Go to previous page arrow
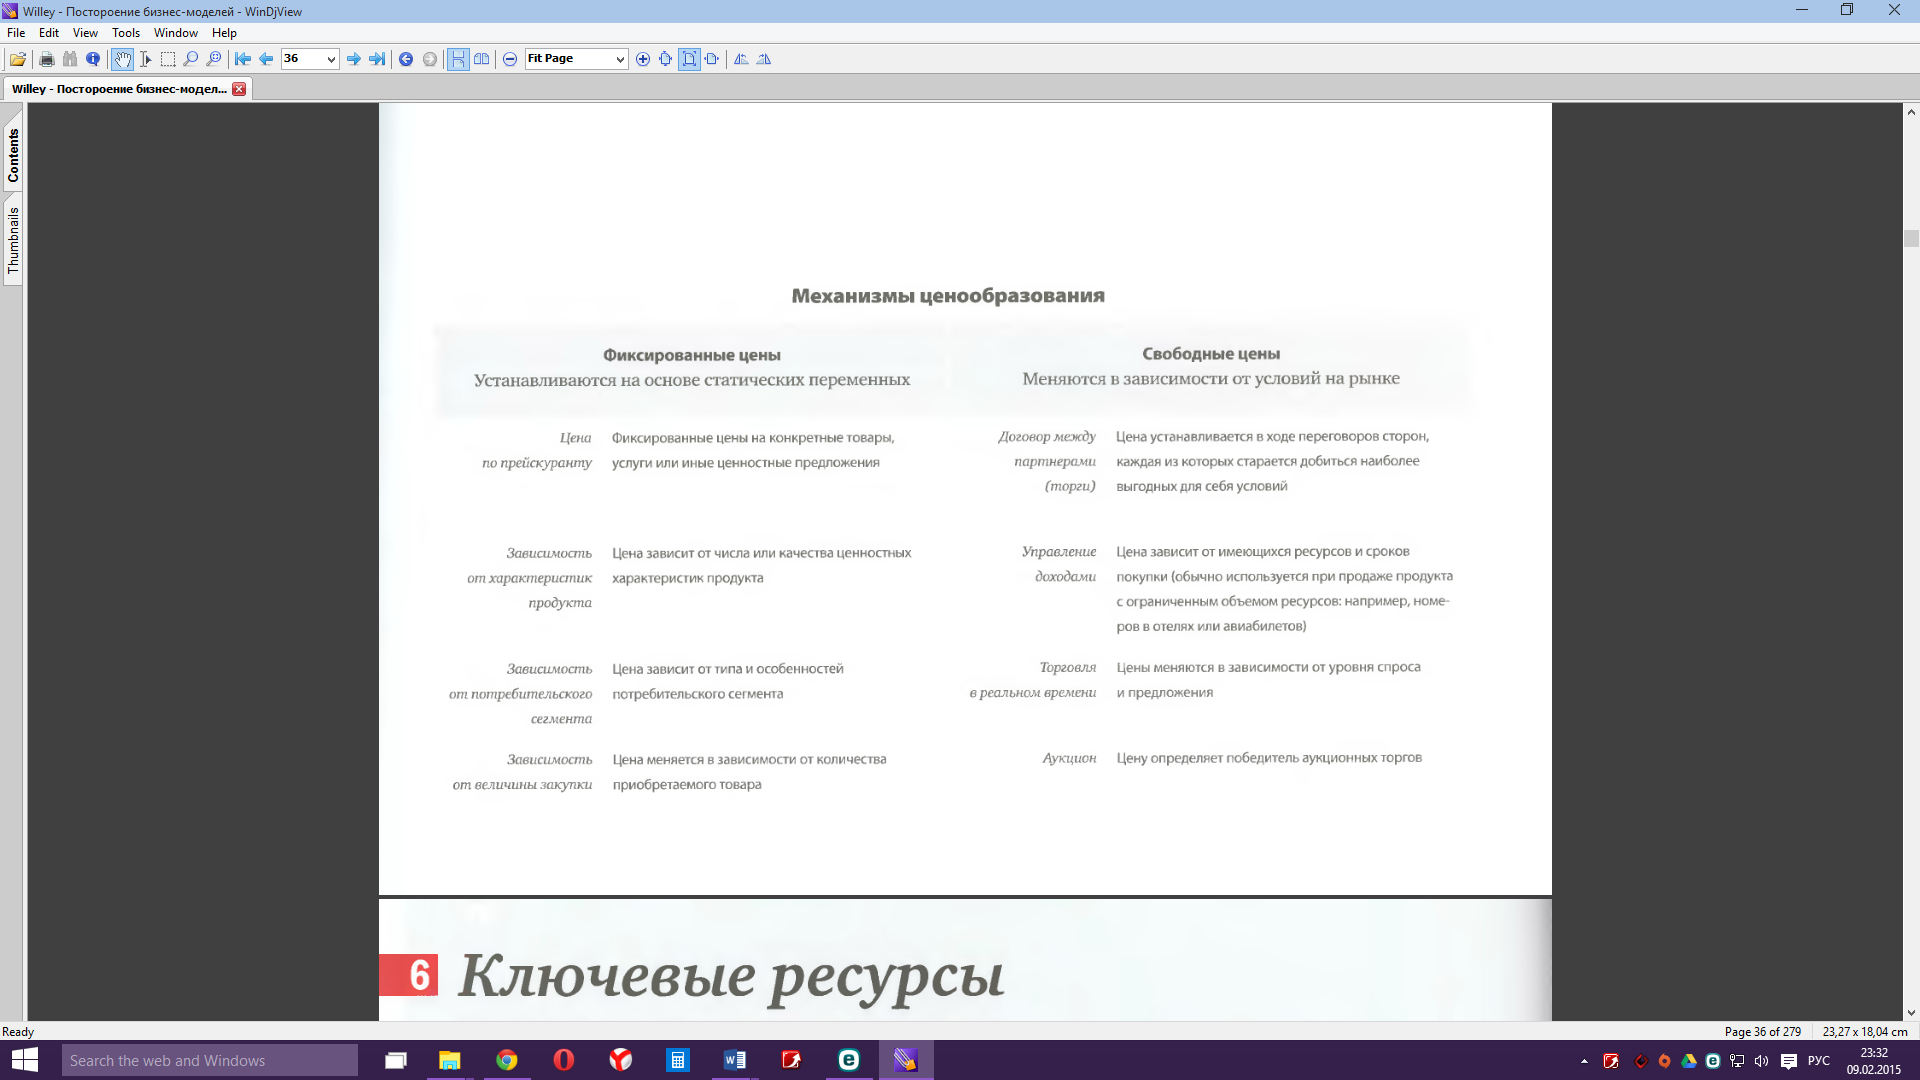Screen dimensions: 1920x1080 (266, 59)
